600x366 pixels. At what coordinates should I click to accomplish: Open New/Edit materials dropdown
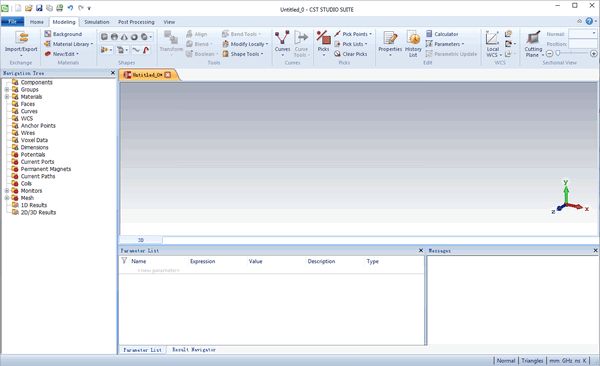(x=62, y=54)
